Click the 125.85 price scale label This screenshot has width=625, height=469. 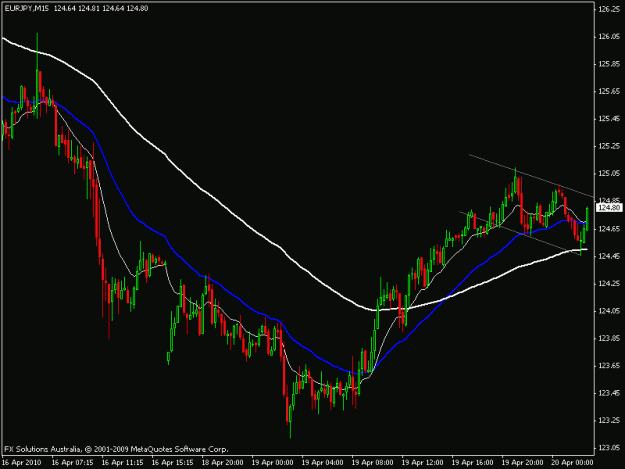(x=609, y=64)
